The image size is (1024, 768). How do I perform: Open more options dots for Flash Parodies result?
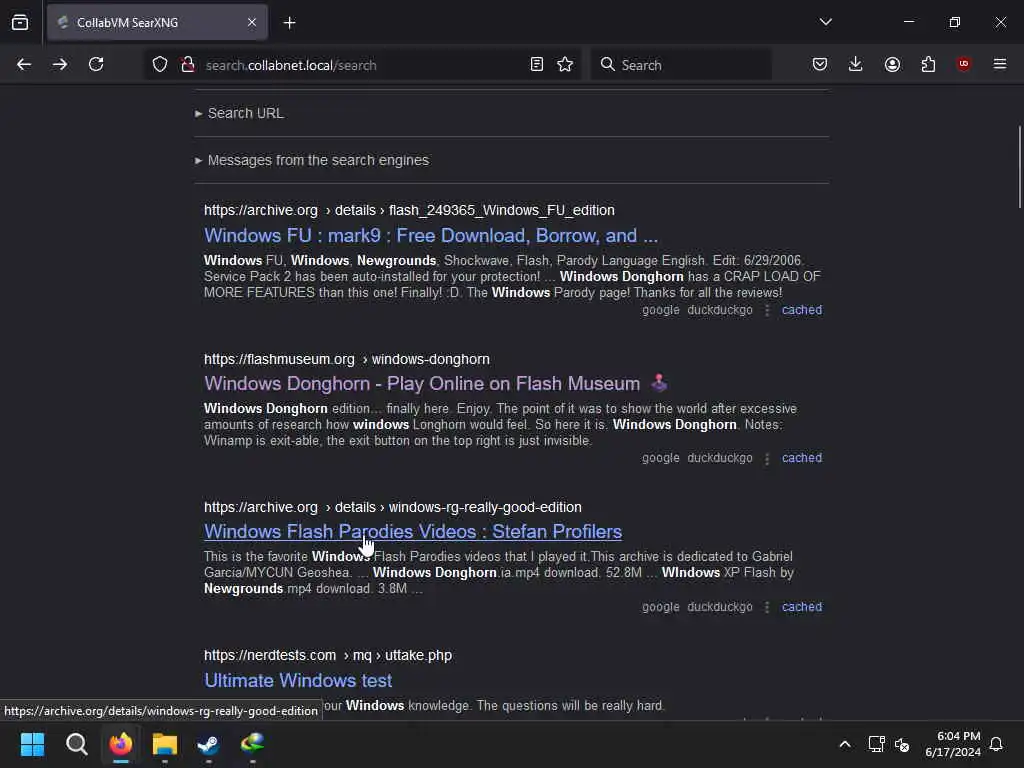tap(767, 607)
